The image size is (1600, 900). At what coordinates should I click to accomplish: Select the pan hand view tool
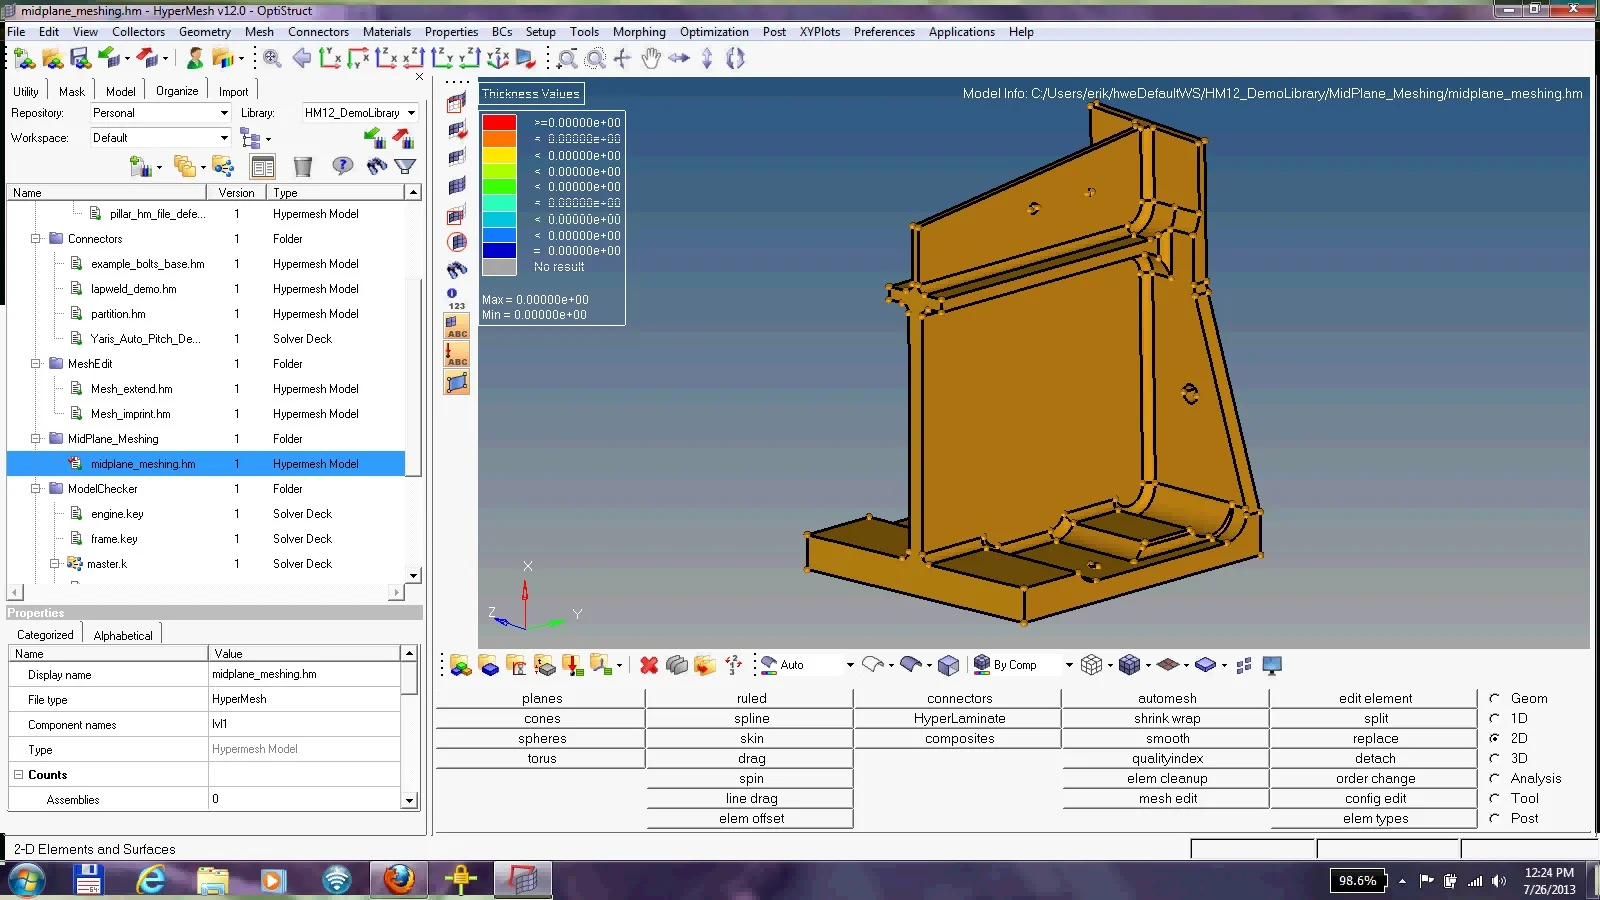point(651,59)
